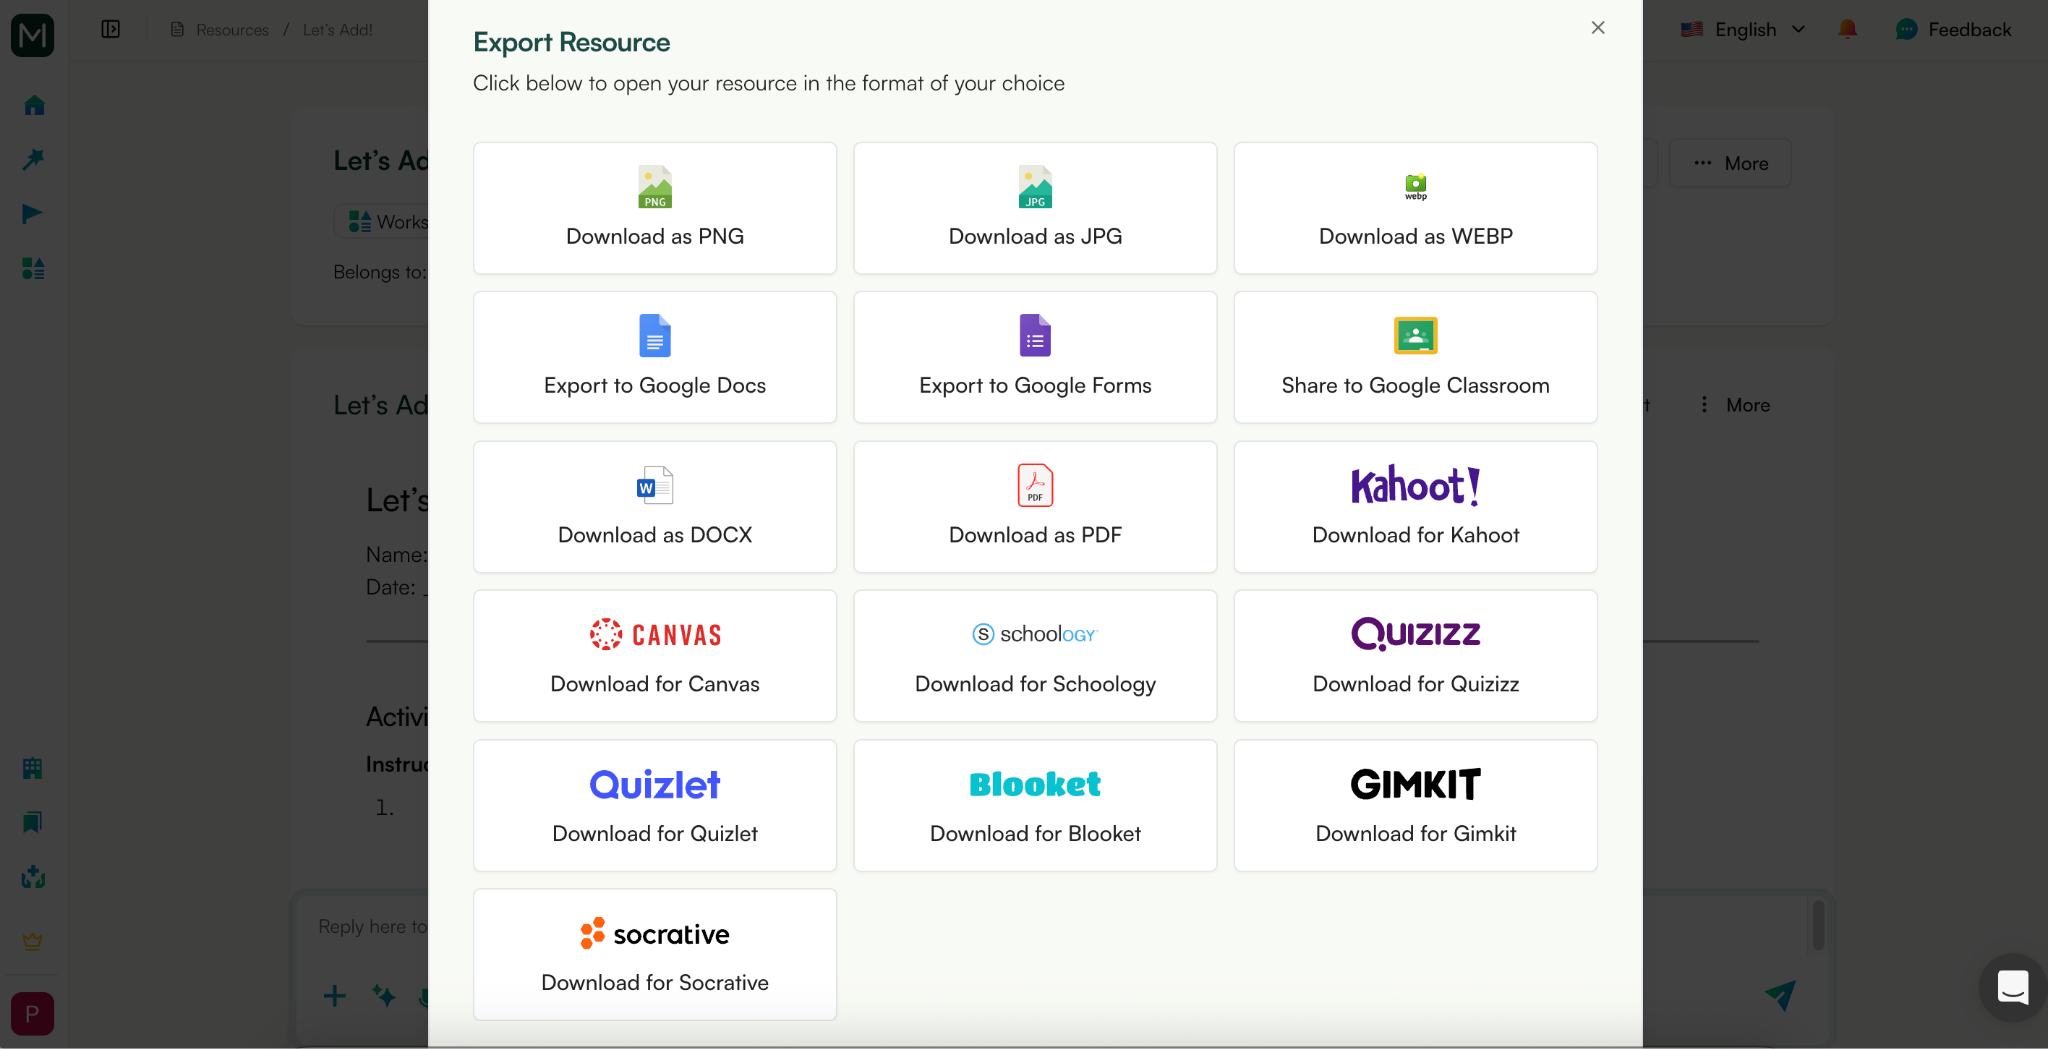This screenshot has width=2048, height=1049.
Task: Select Share to Google Classroom
Action: [1415, 357]
